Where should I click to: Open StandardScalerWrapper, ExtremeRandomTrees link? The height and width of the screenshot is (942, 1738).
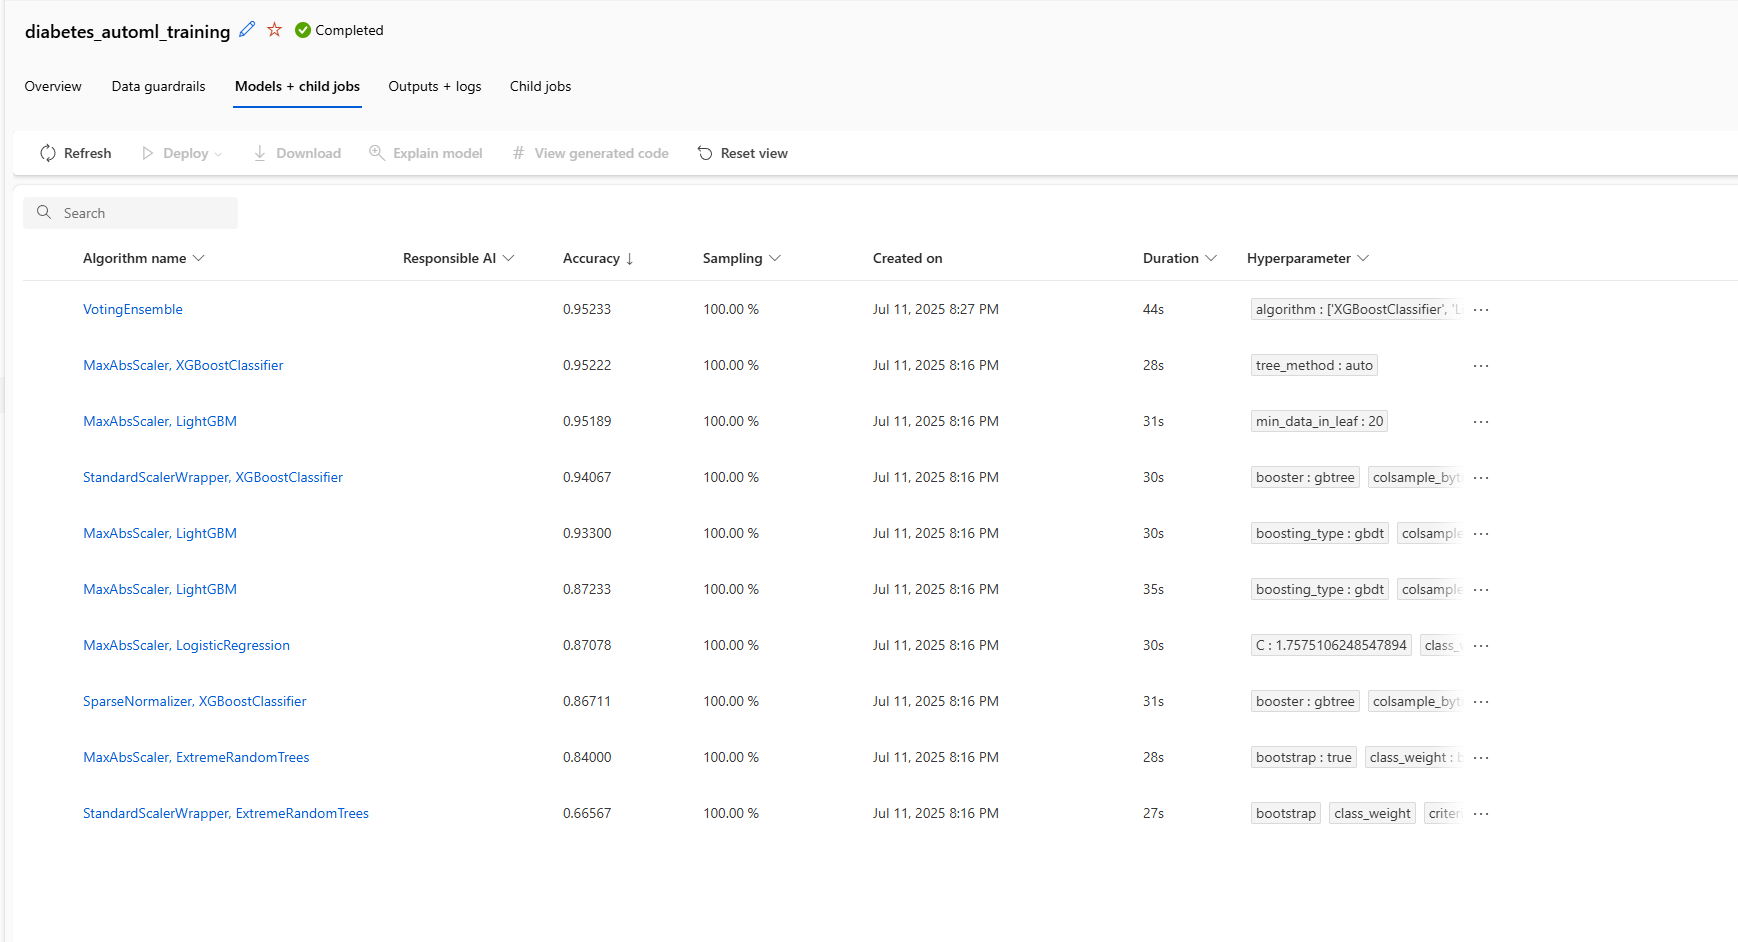tap(226, 813)
